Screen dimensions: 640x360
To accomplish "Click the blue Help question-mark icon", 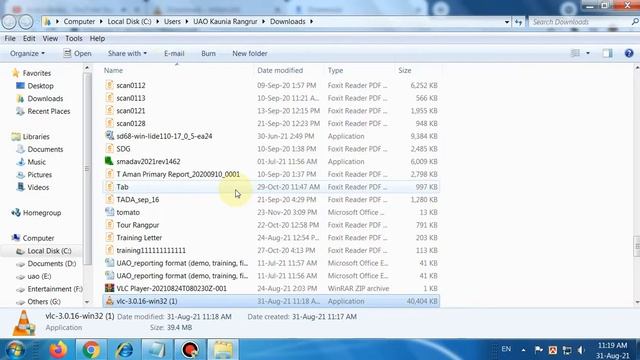I will coord(629,53).
